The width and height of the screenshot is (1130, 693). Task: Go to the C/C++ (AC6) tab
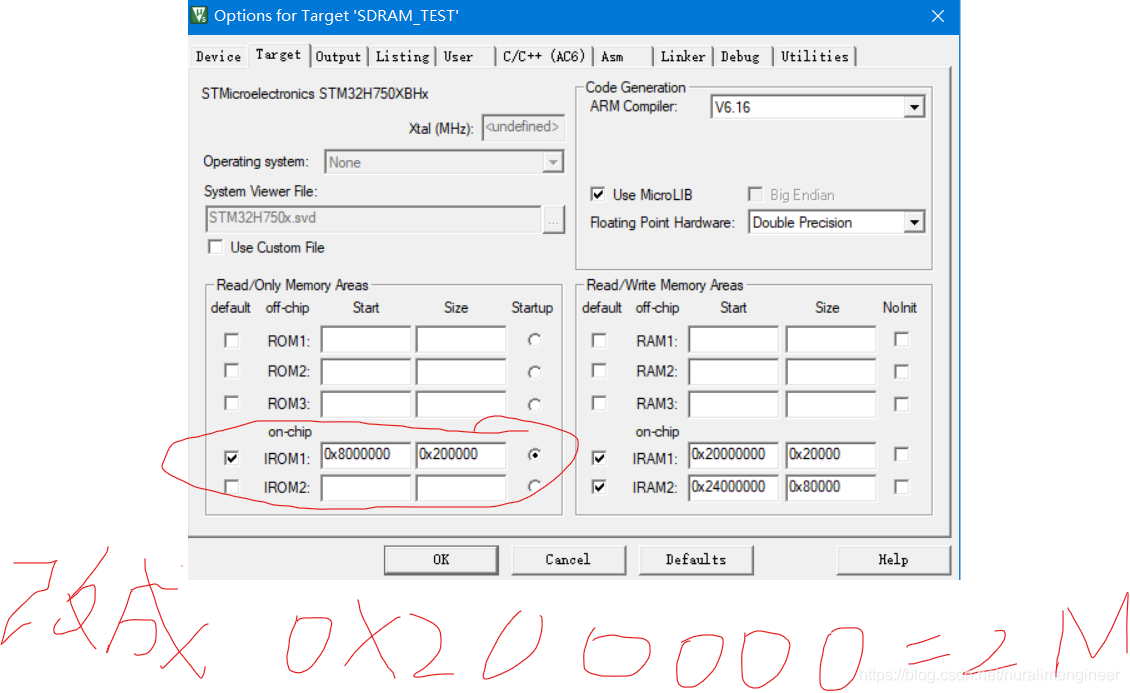pos(544,56)
